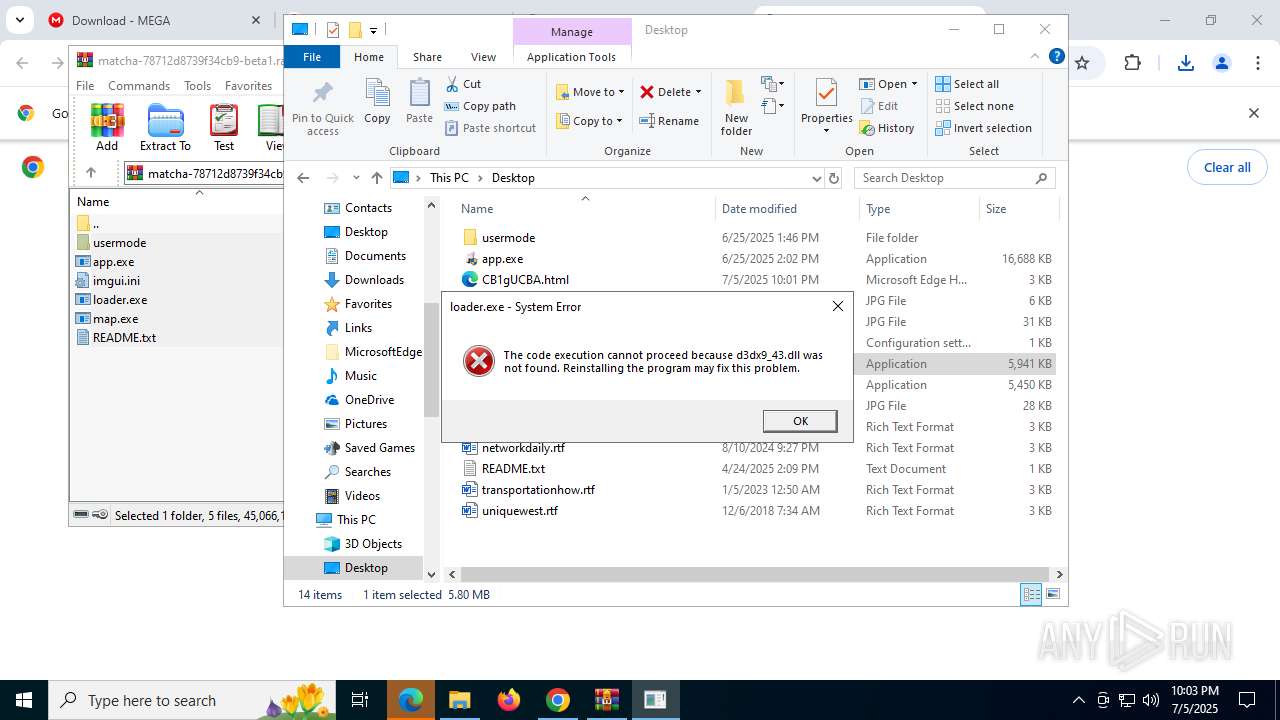Expand the address bar history dropdown
Image resolution: width=1280 pixels, height=720 pixels.
tap(816, 178)
